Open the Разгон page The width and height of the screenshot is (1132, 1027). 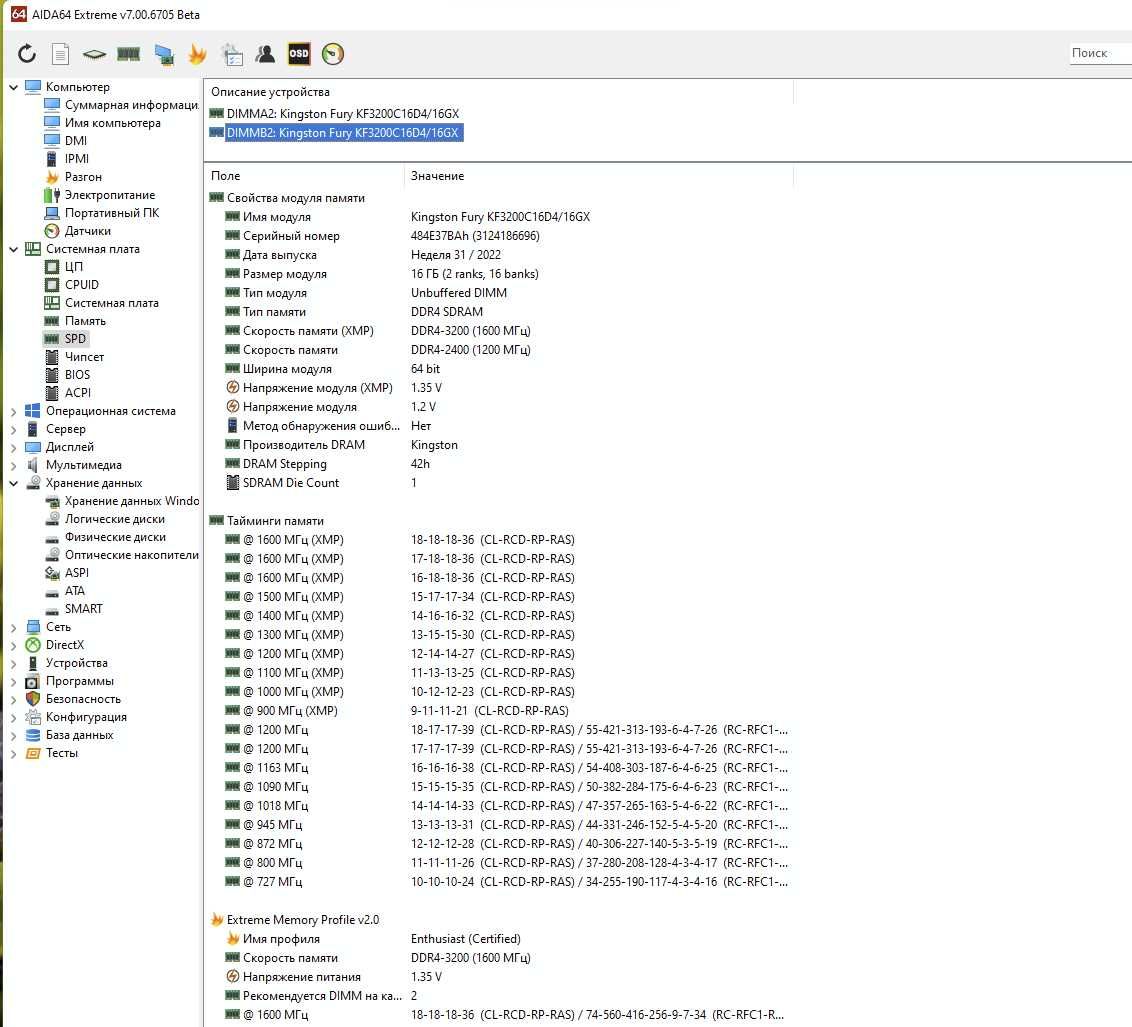[x=83, y=177]
